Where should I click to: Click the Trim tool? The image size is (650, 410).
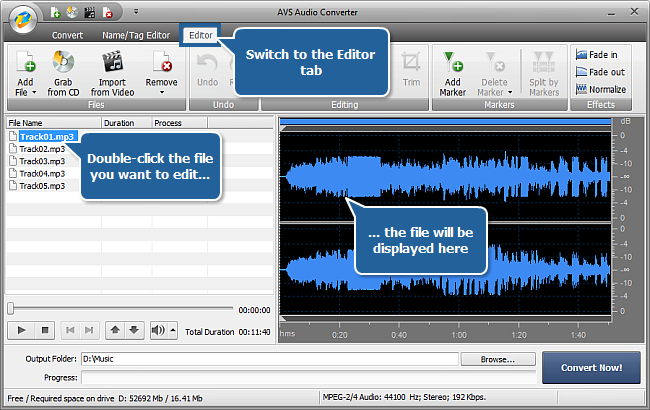[x=411, y=69]
